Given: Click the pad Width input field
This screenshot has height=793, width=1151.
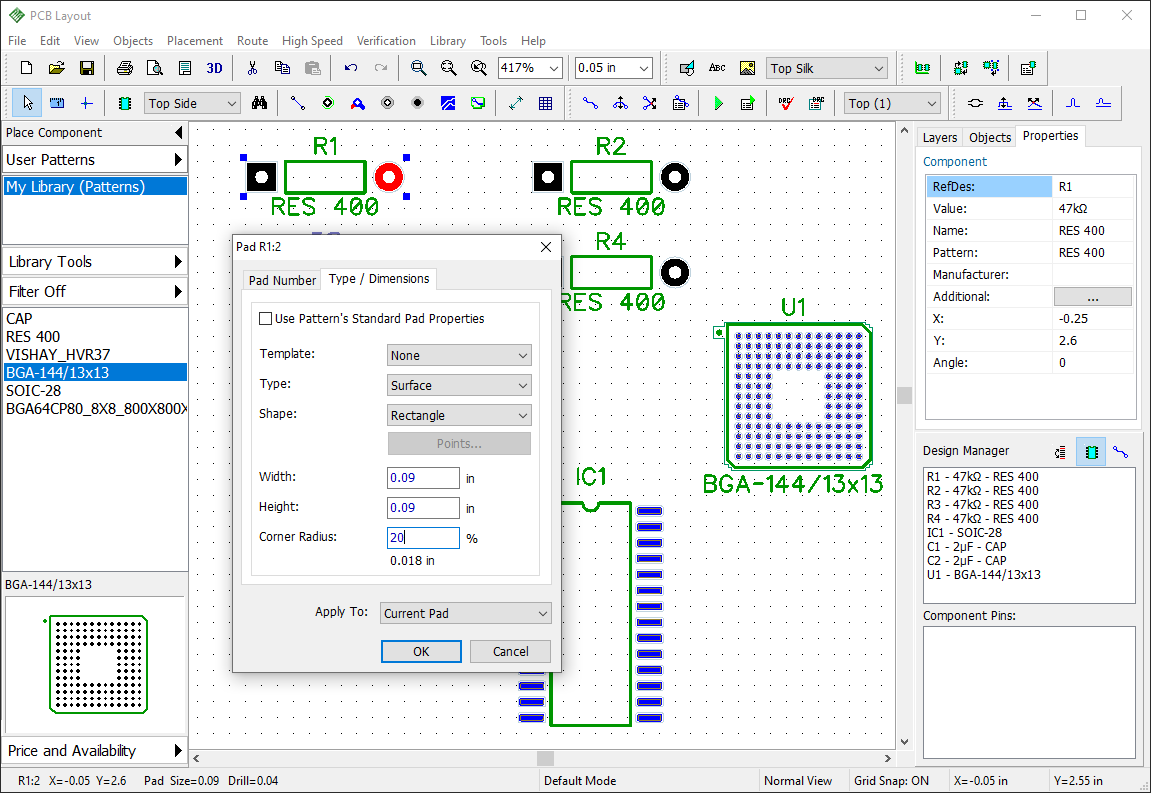Looking at the screenshot, I should (424, 478).
